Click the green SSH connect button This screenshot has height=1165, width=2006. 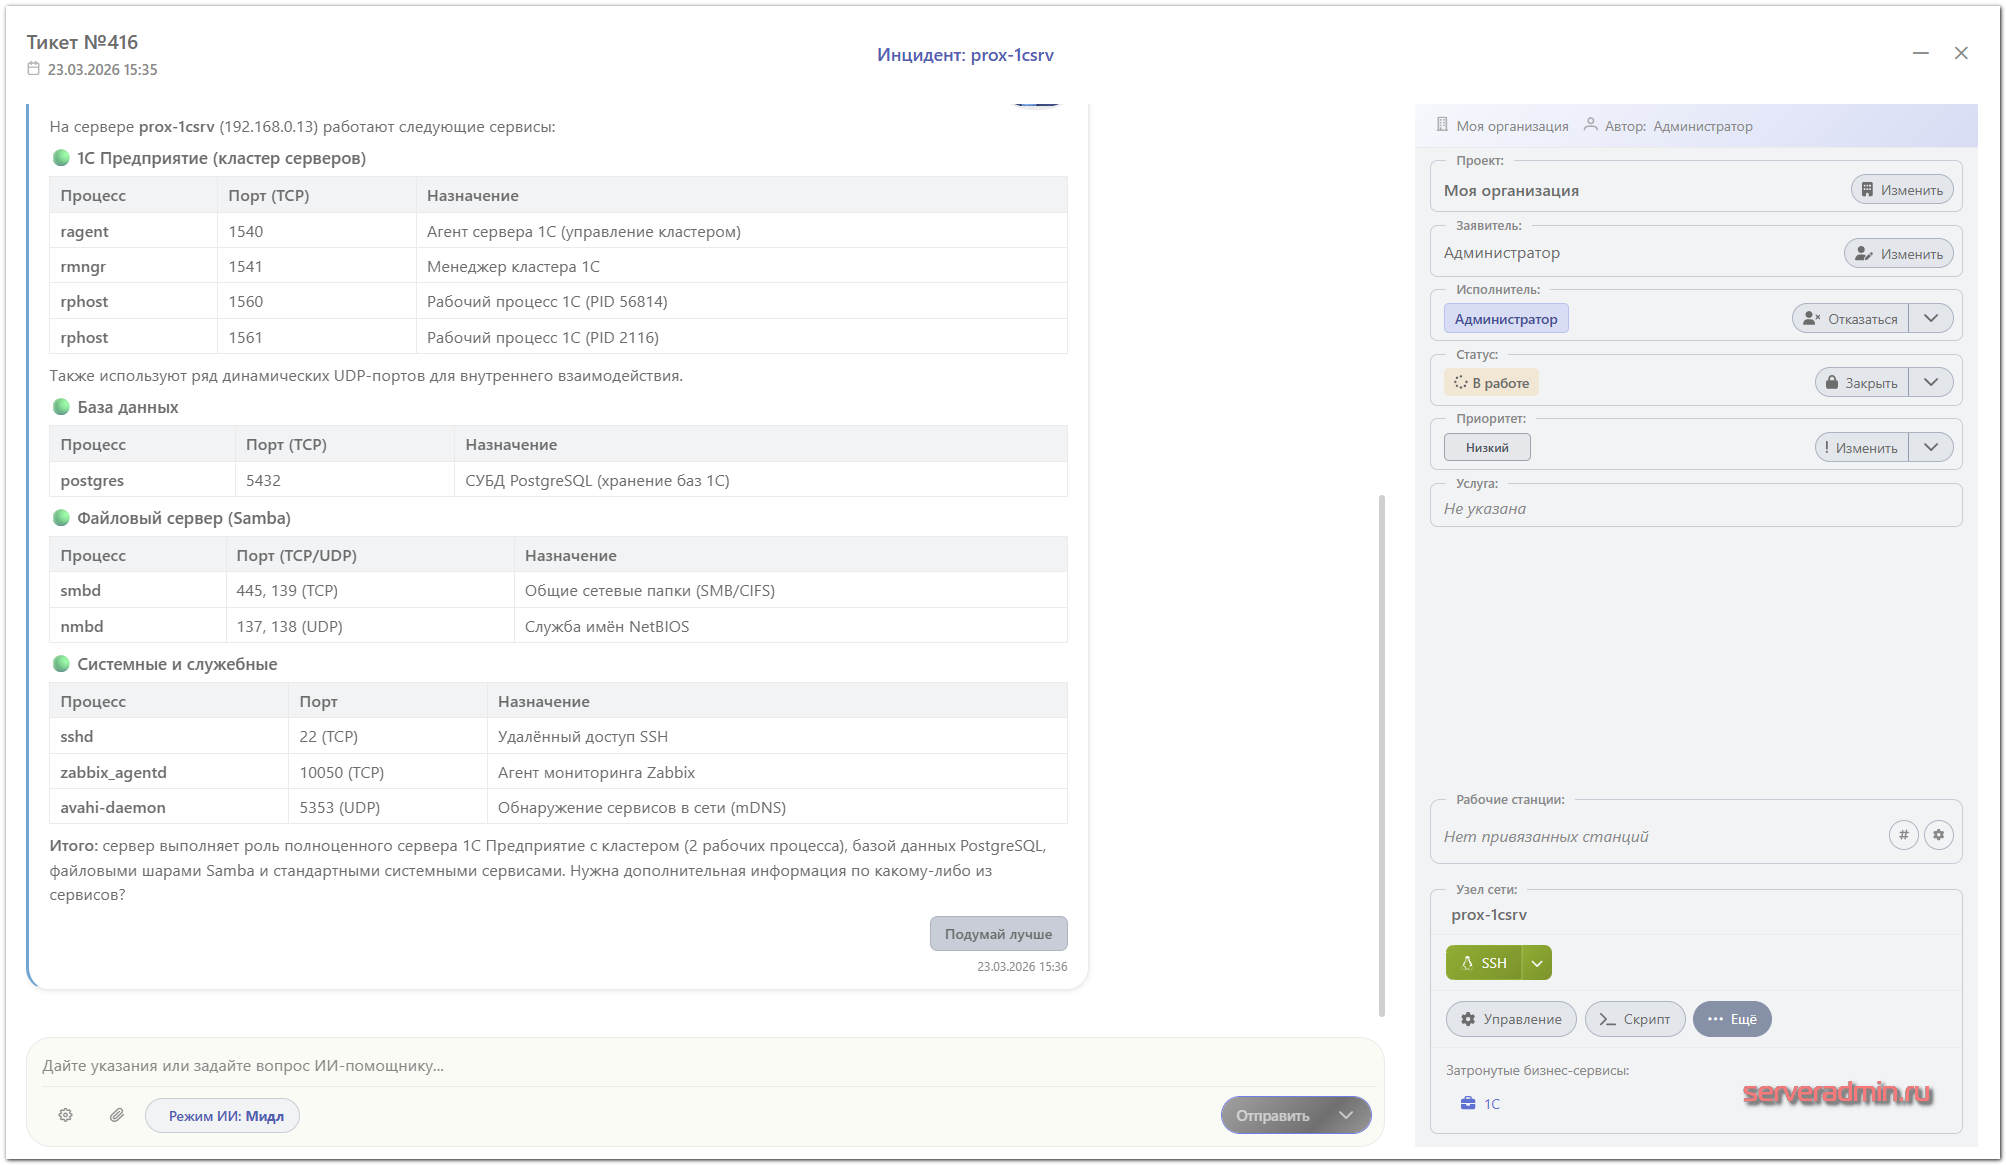point(1484,963)
